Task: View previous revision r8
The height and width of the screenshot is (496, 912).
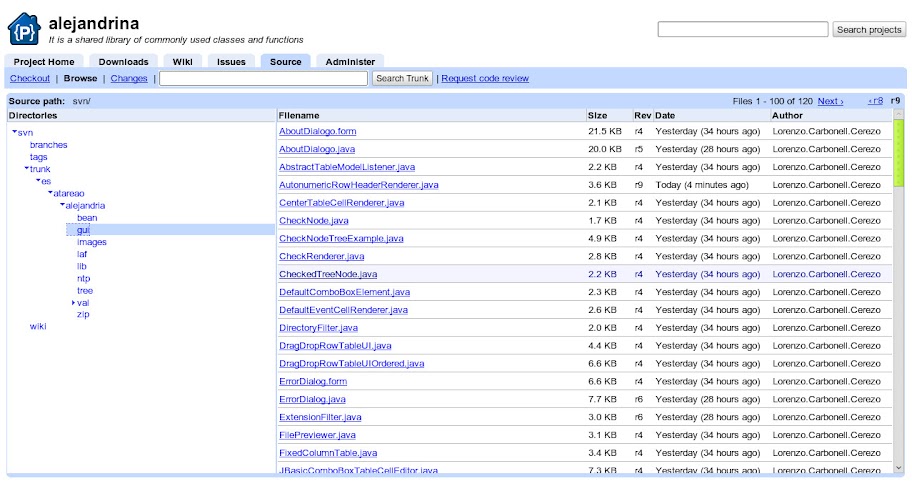Action: (875, 101)
